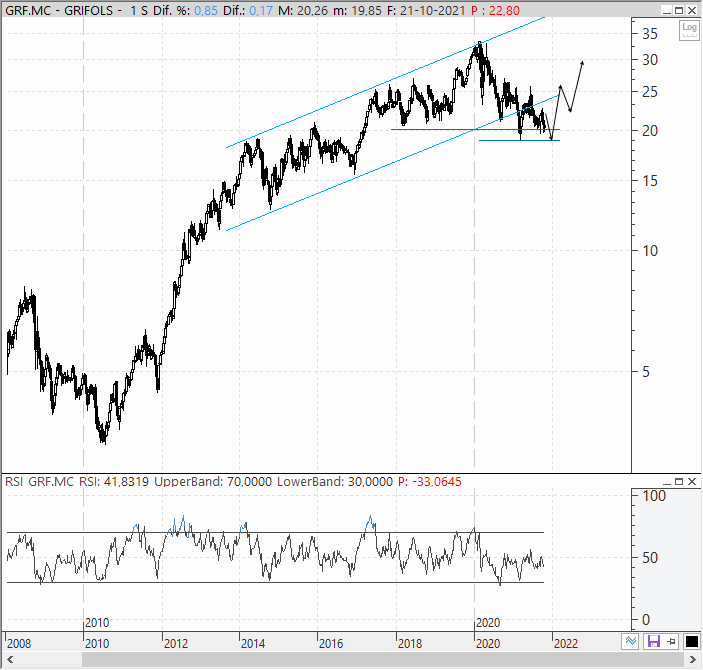Maximize the RSI indicator pane
703x670 pixels.
679,482
